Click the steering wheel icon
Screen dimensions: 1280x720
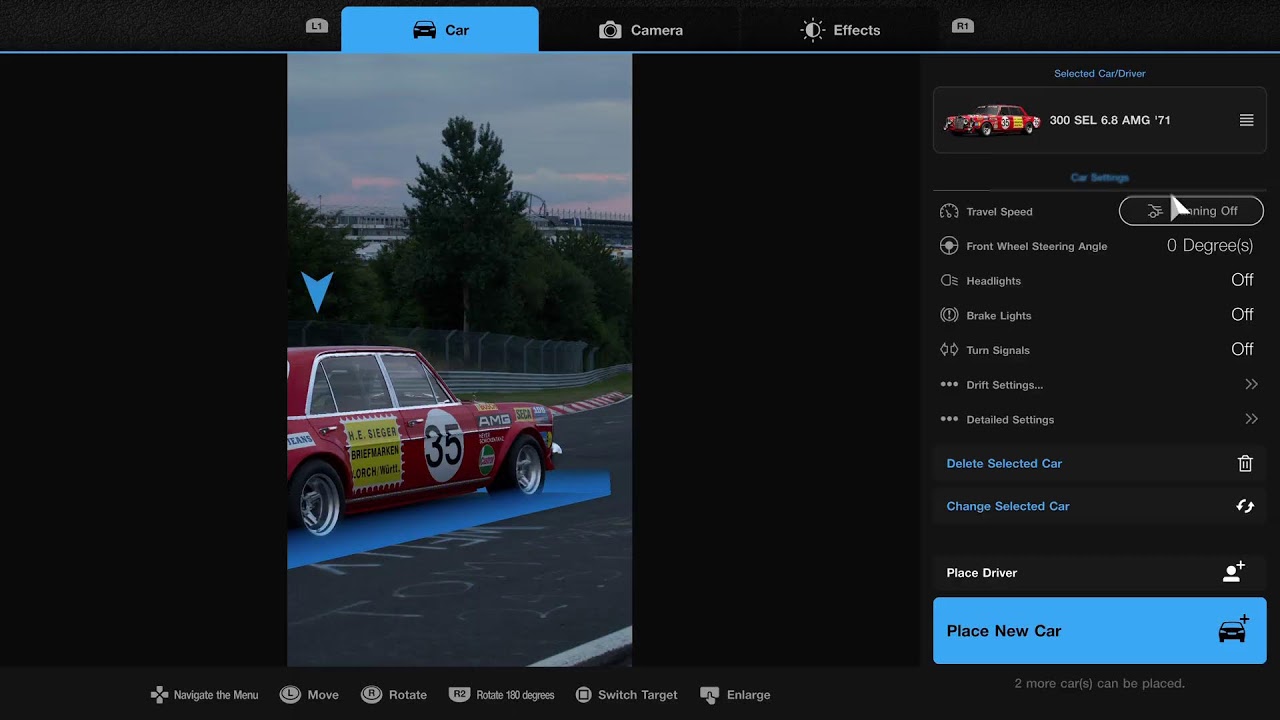[x=949, y=246]
